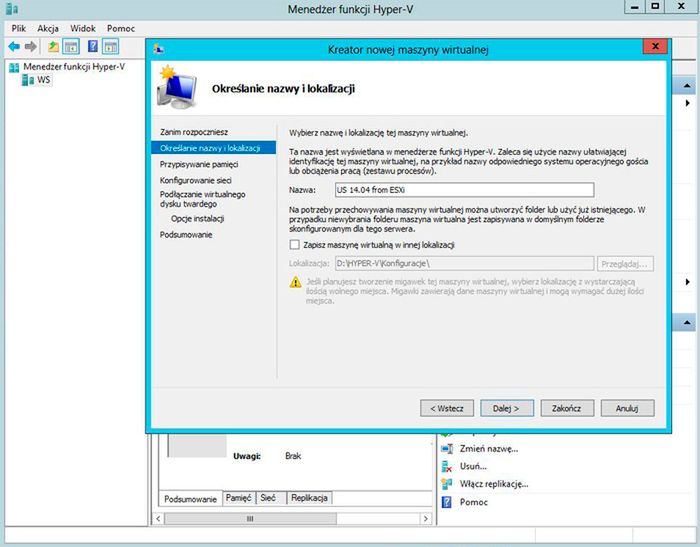This screenshot has height=547, width=700.
Task: Click the Pomoc help icon in Actions pane
Action: (x=447, y=502)
